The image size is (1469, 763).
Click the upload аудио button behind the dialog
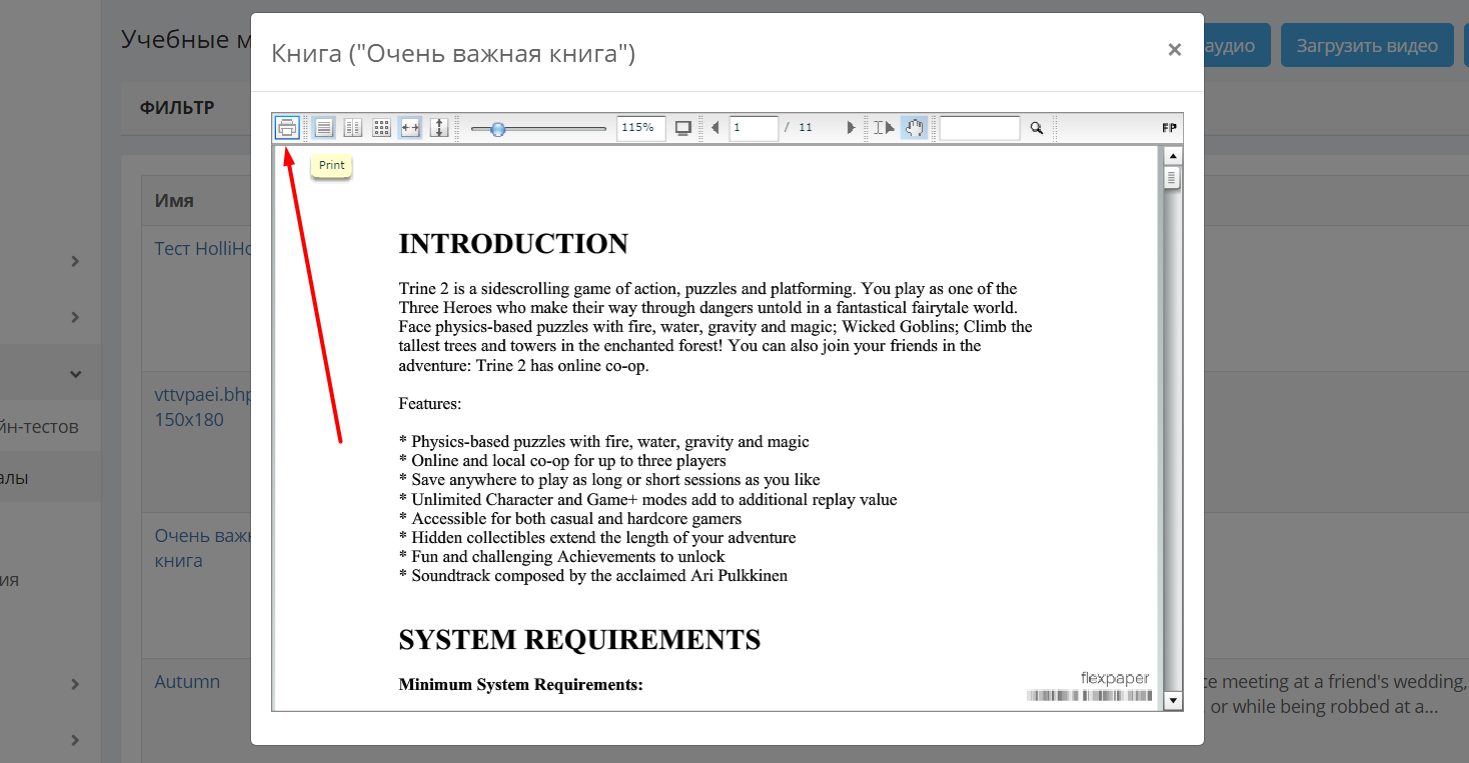[x=1236, y=46]
